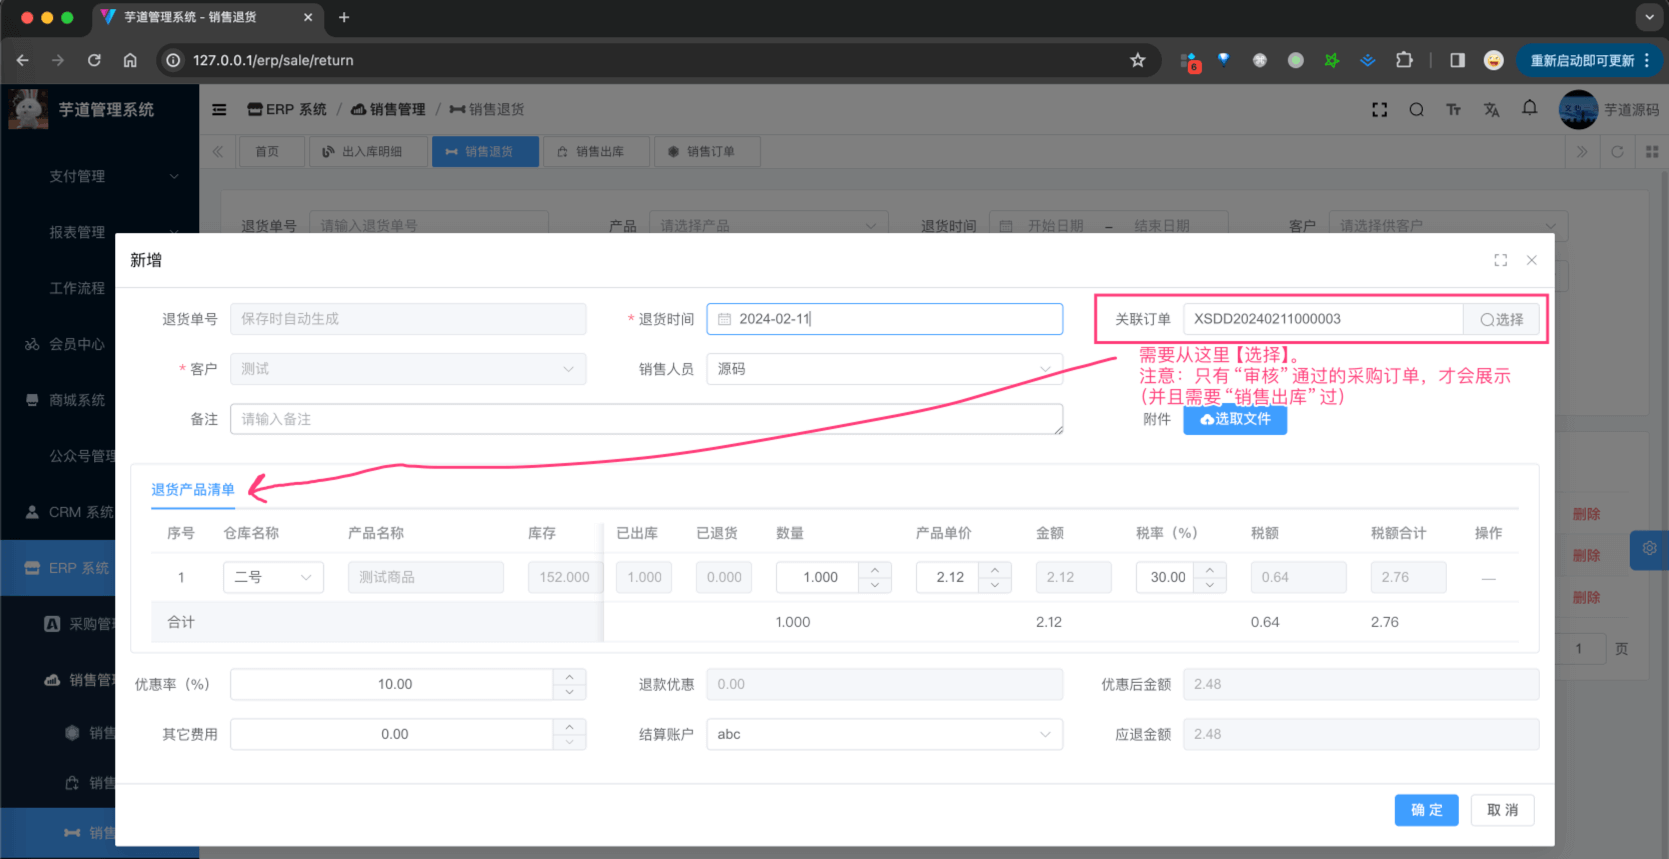
Task: Click the 选取文件 upload button
Action: click(x=1235, y=419)
